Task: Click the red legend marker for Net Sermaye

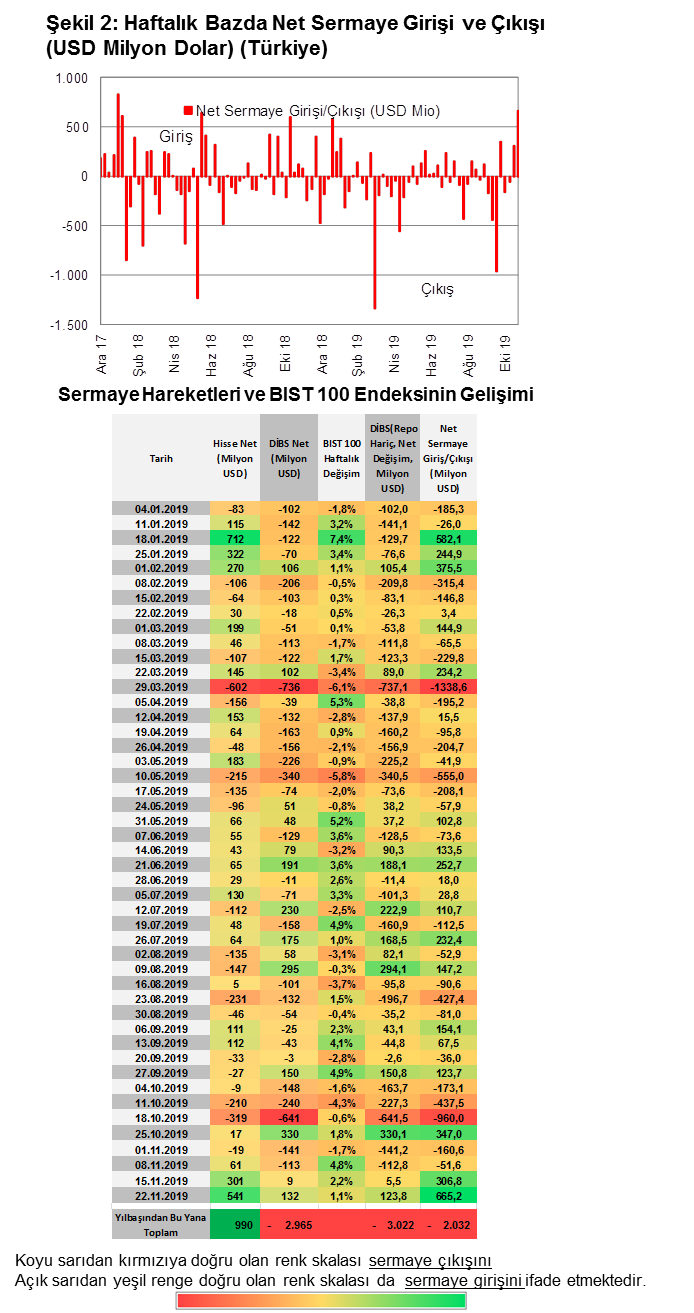Action: [188, 111]
